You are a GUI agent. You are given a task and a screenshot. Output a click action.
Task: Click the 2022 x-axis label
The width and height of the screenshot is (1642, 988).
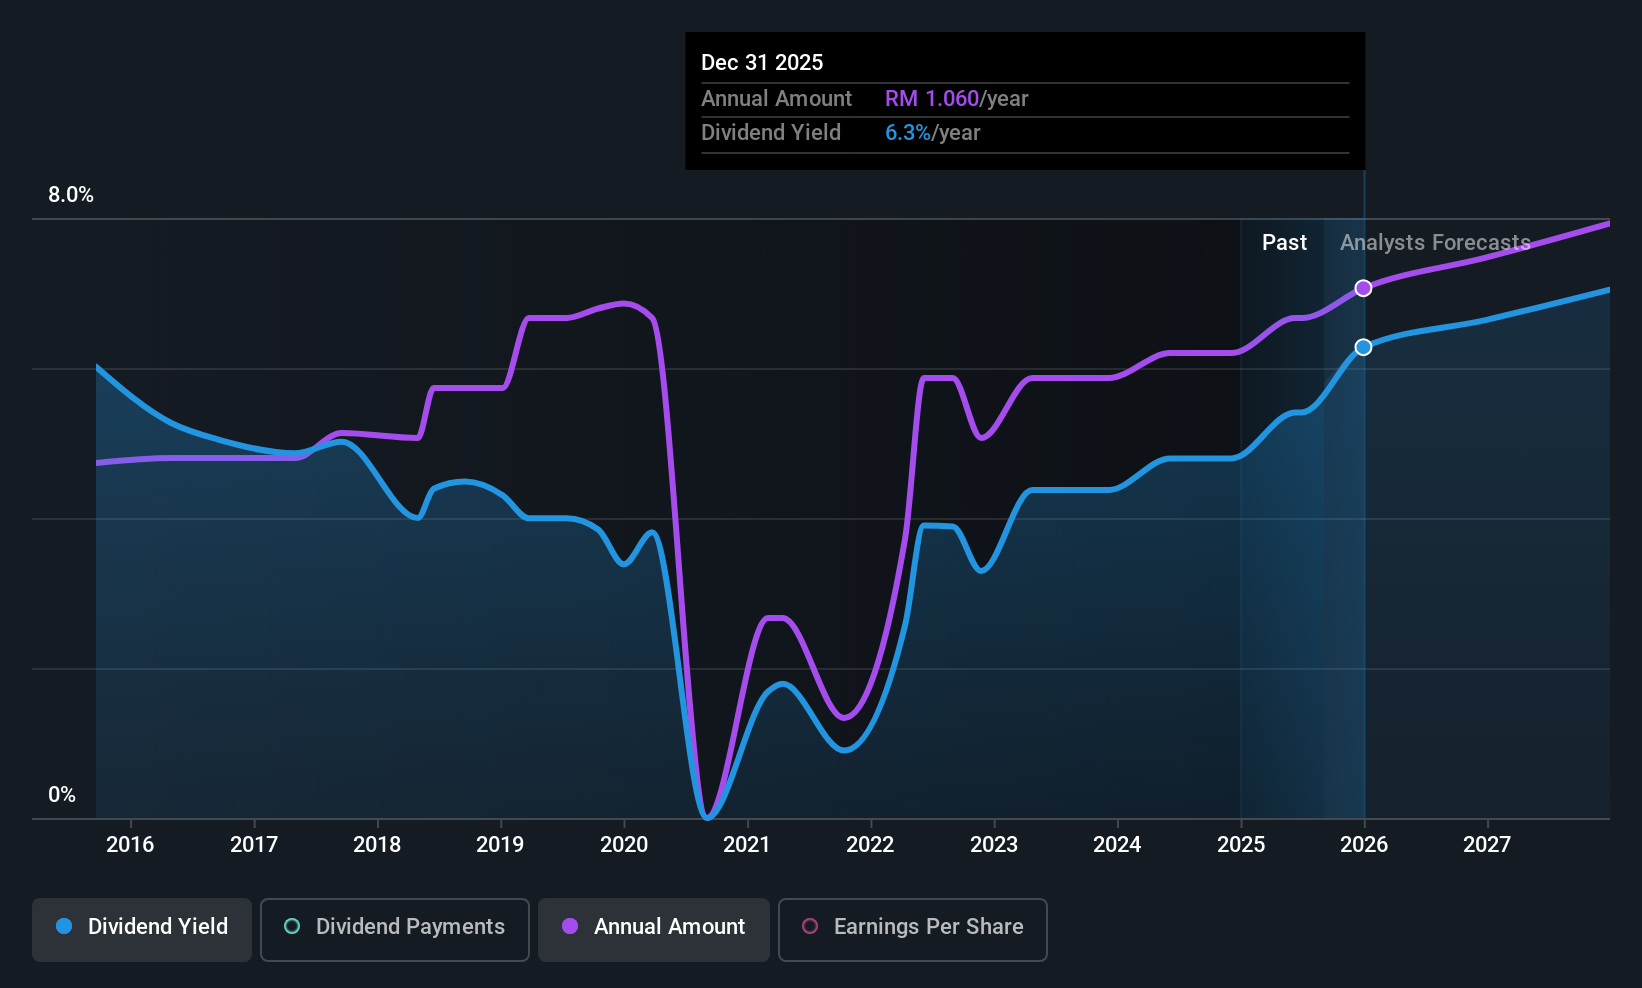click(x=870, y=845)
